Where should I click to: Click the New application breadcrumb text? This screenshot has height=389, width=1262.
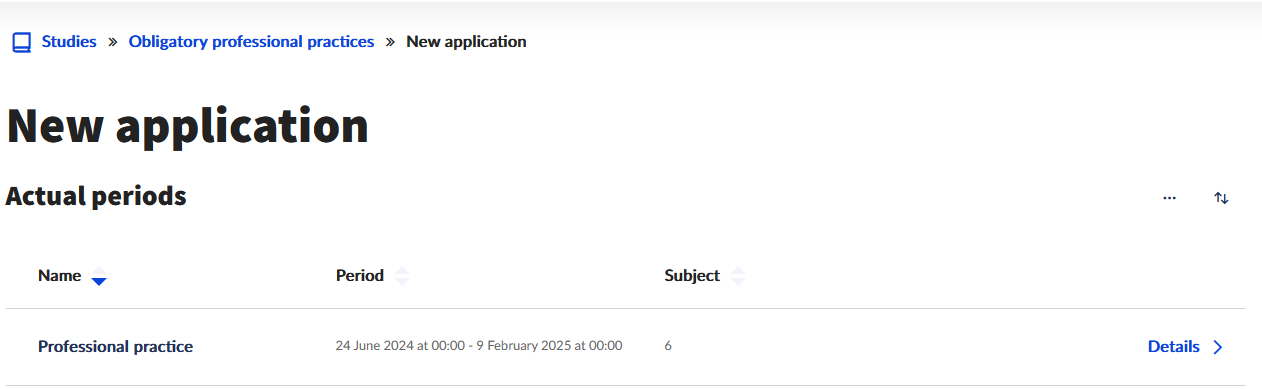(x=466, y=42)
